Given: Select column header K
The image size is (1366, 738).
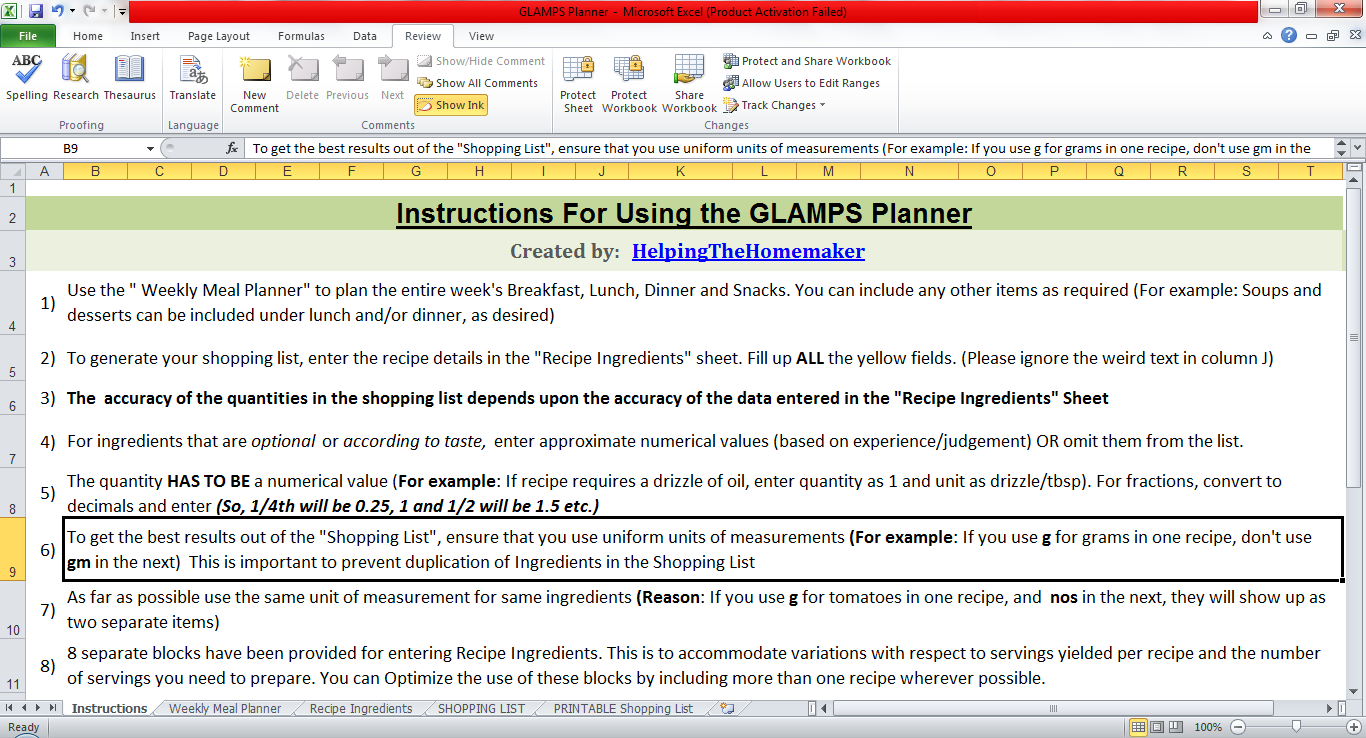Looking at the screenshot, I should click(680, 171).
